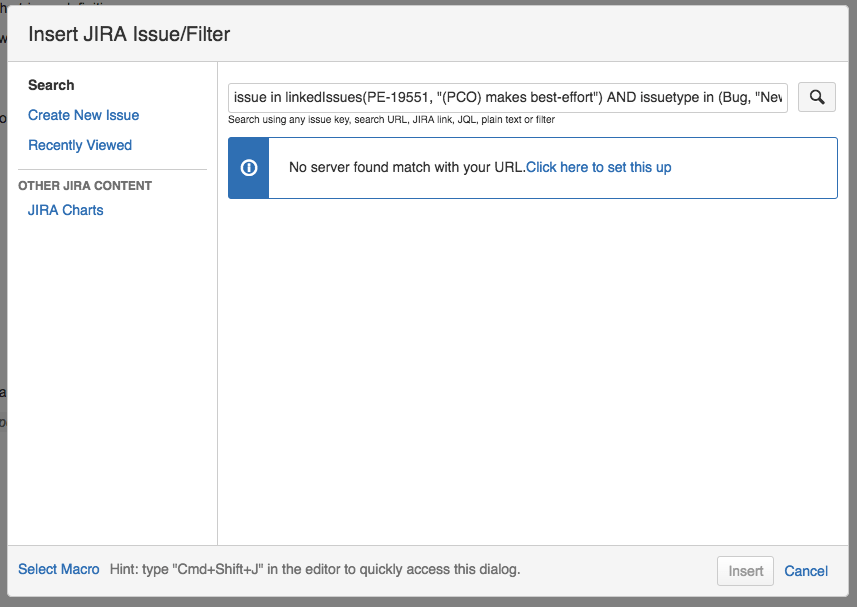
Task: Cancel the Insert JIRA Issue dialog
Action: [x=806, y=571]
